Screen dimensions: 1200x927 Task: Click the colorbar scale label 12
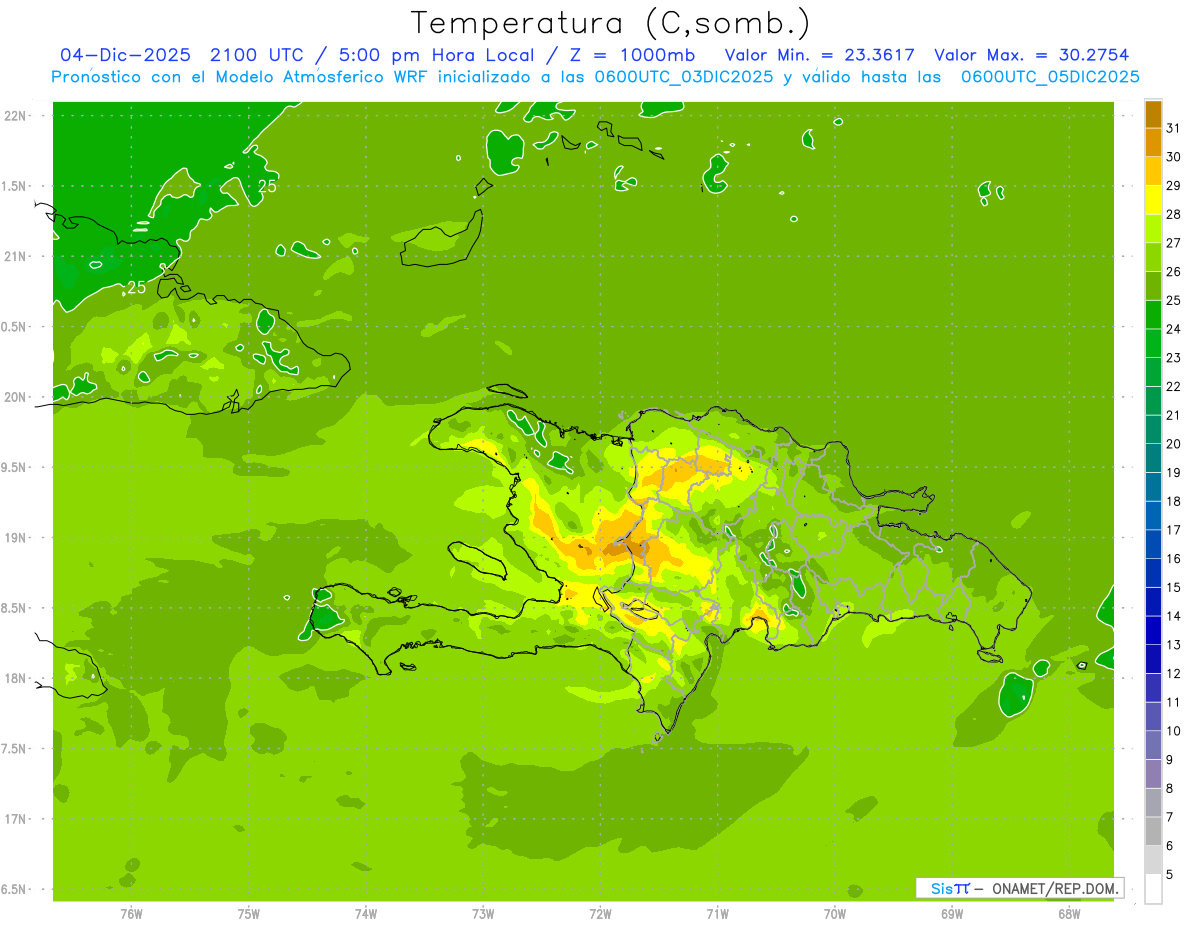click(1173, 673)
